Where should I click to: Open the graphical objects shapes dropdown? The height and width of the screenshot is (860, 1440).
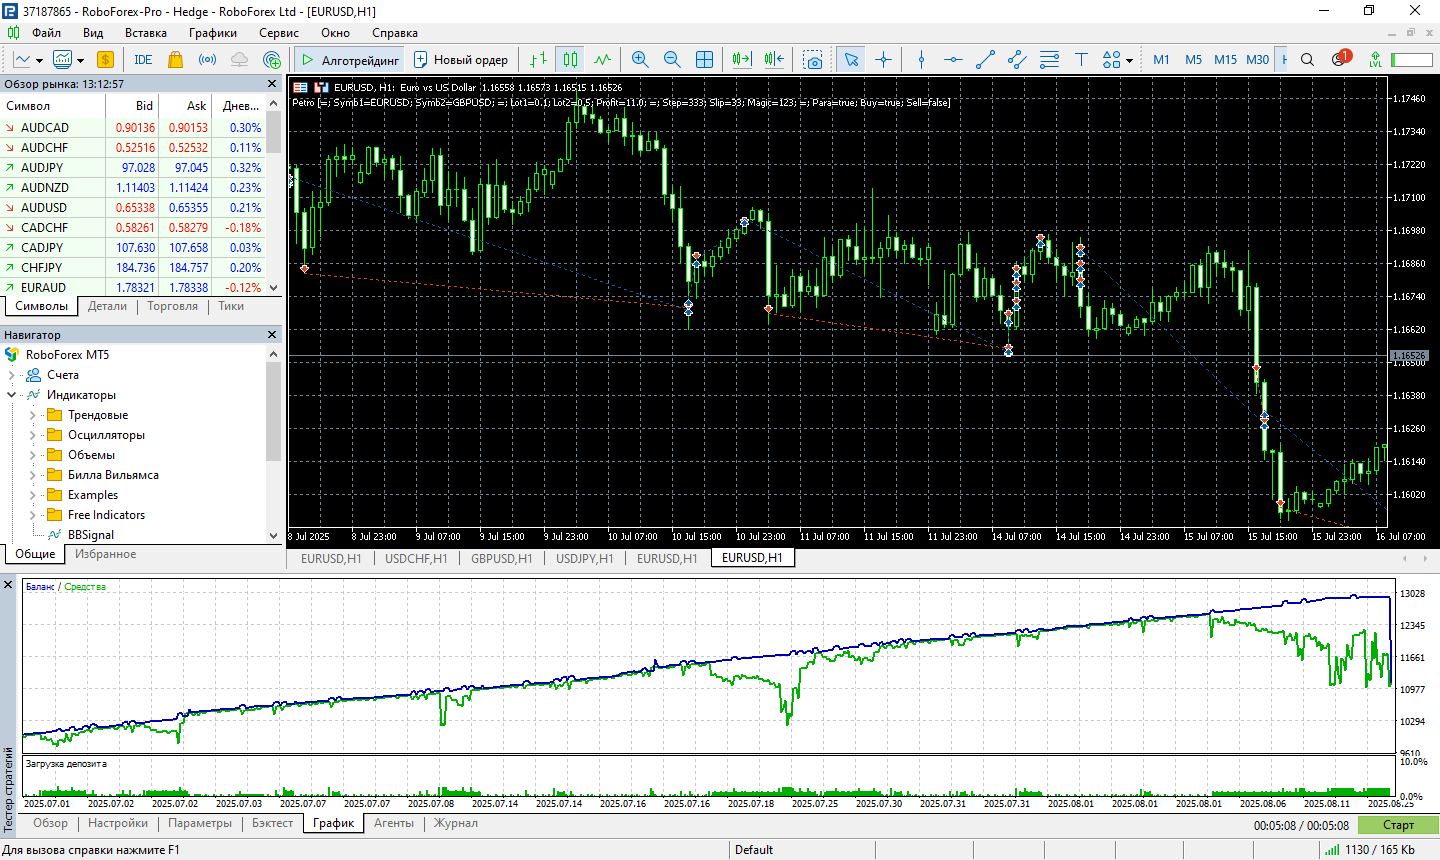[1129, 60]
